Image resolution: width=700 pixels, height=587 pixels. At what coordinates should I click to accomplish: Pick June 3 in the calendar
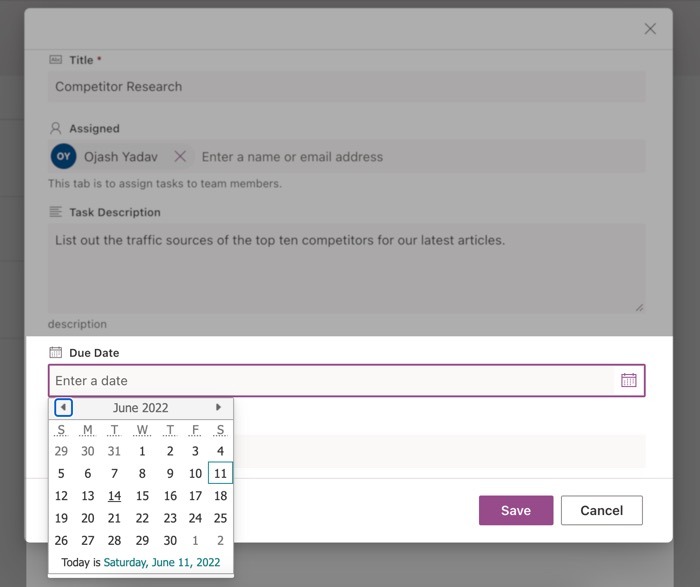tap(195, 451)
